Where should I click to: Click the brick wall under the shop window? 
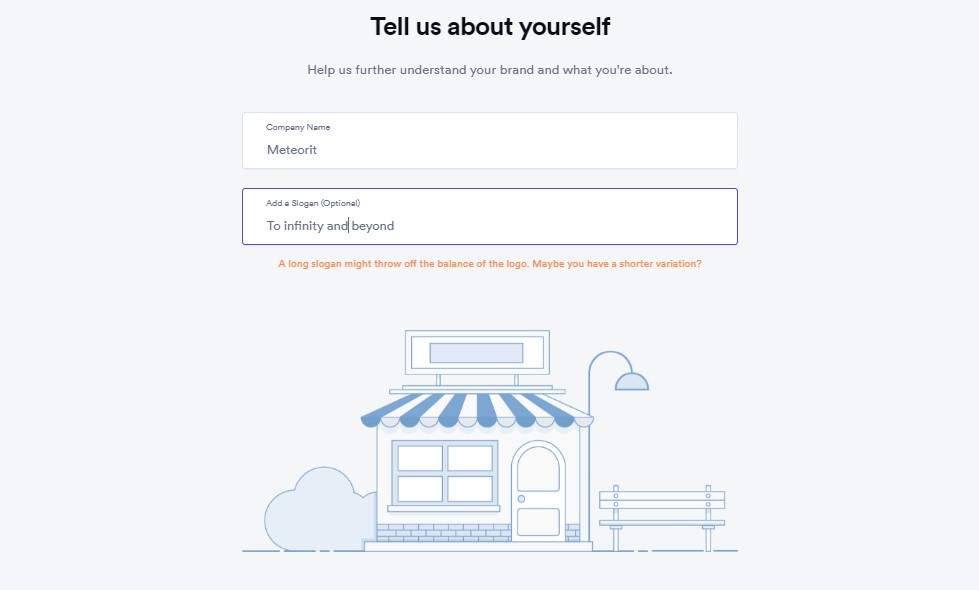(440, 532)
